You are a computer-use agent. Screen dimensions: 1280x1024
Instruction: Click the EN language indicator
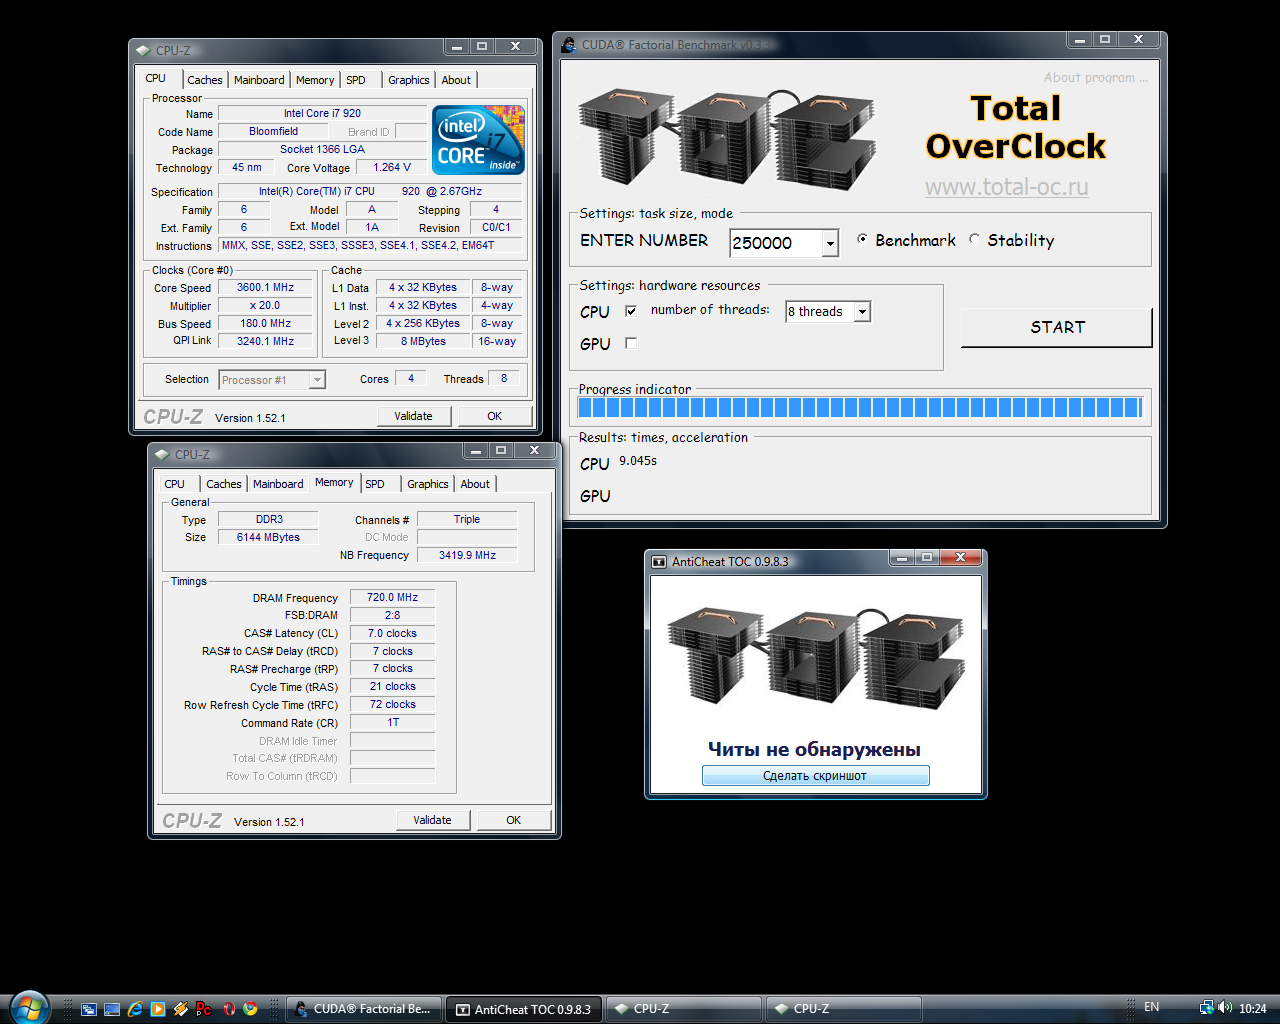pos(1152,1007)
